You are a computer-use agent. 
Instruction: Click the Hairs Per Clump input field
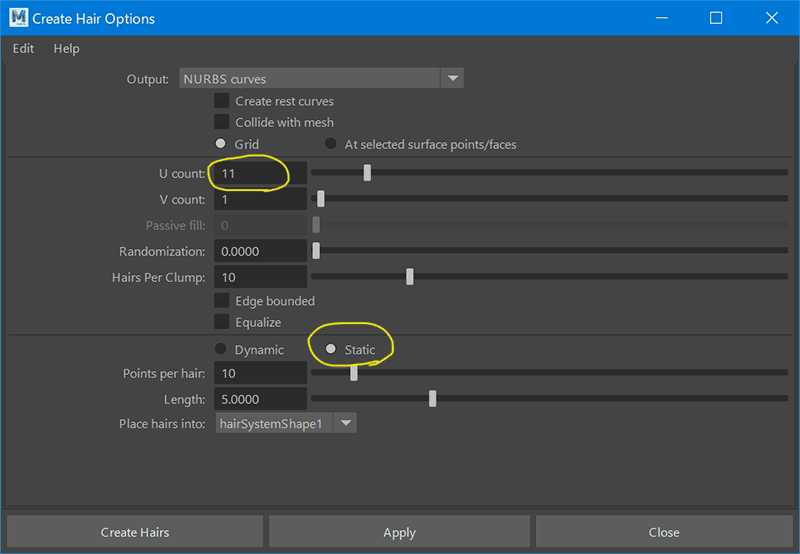[260, 278]
